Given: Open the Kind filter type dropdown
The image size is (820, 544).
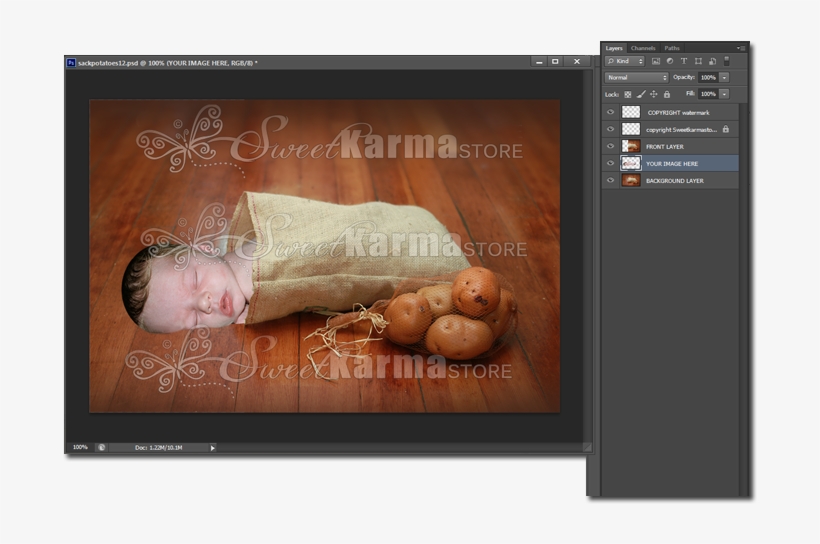Looking at the screenshot, I should [x=625, y=61].
